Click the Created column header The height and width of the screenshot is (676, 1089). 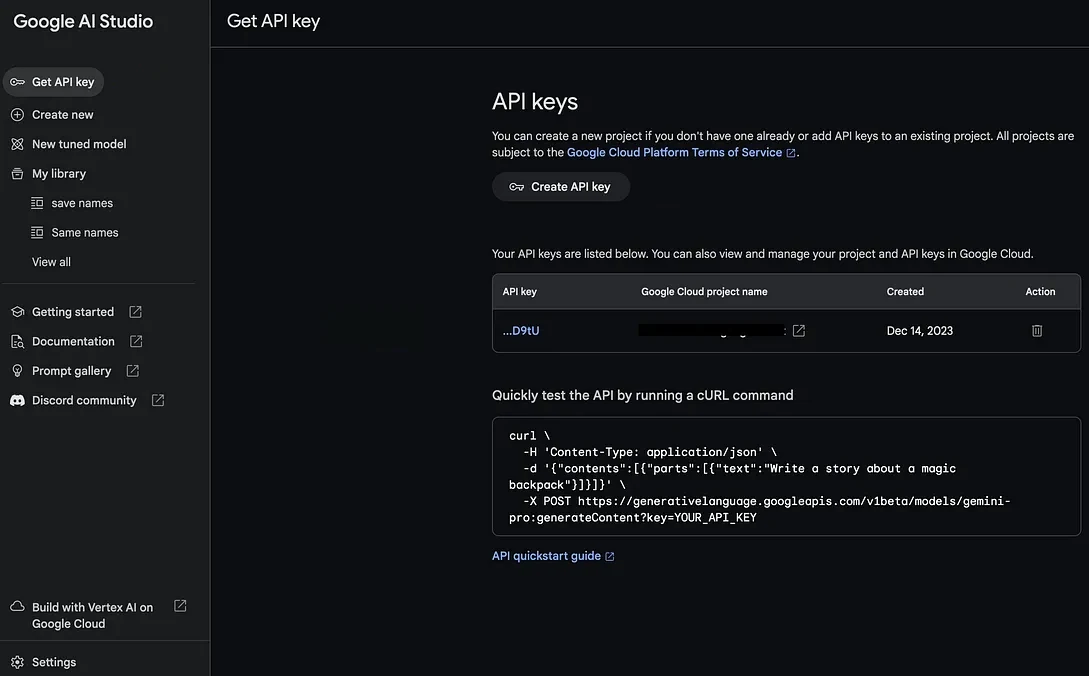point(905,292)
